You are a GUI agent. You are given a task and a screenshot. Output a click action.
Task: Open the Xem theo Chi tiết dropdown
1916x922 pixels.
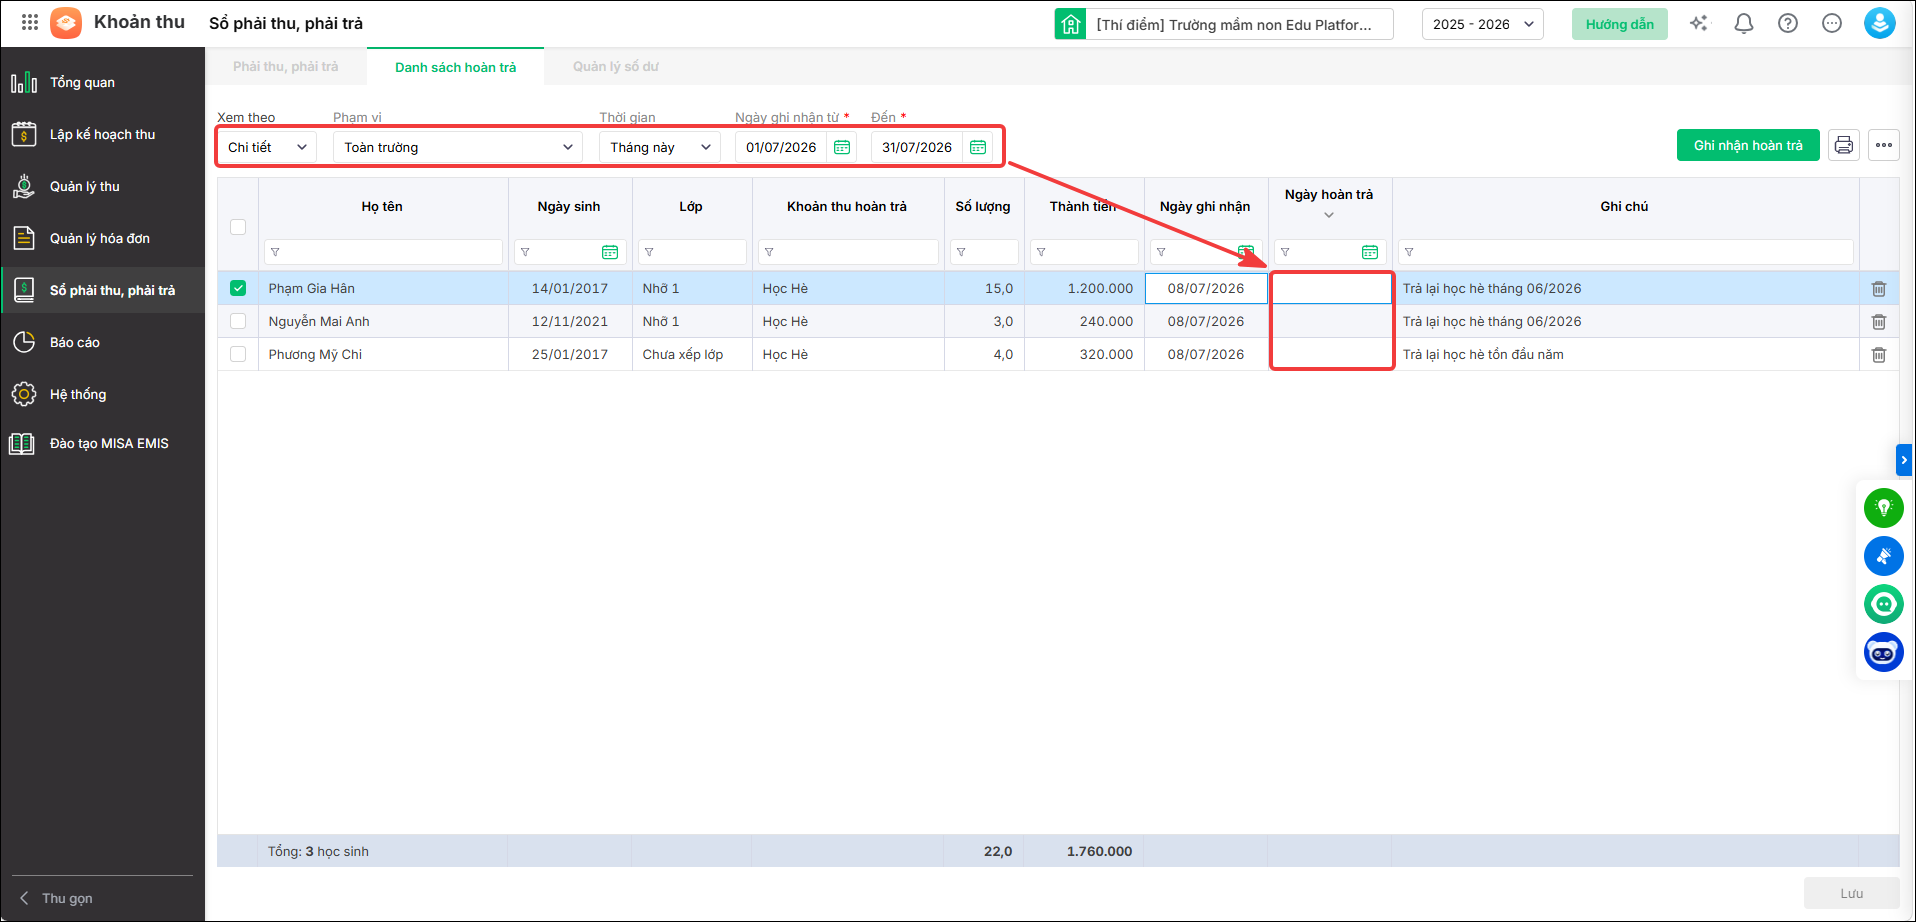click(x=267, y=147)
